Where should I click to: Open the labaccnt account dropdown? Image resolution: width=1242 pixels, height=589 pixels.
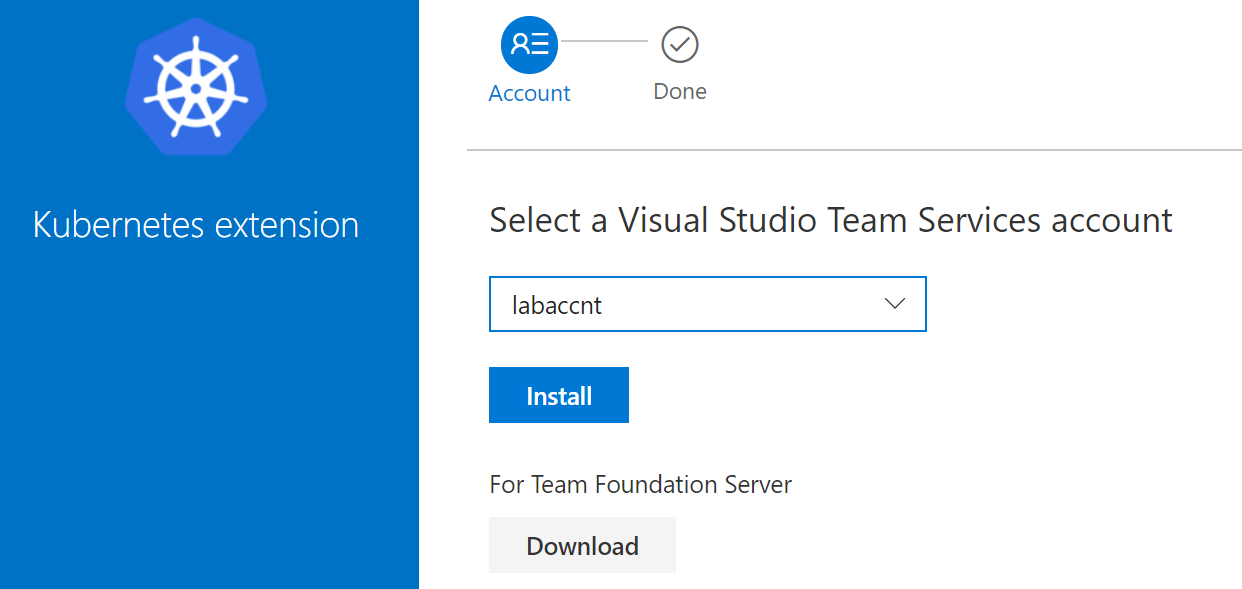(x=708, y=304)
